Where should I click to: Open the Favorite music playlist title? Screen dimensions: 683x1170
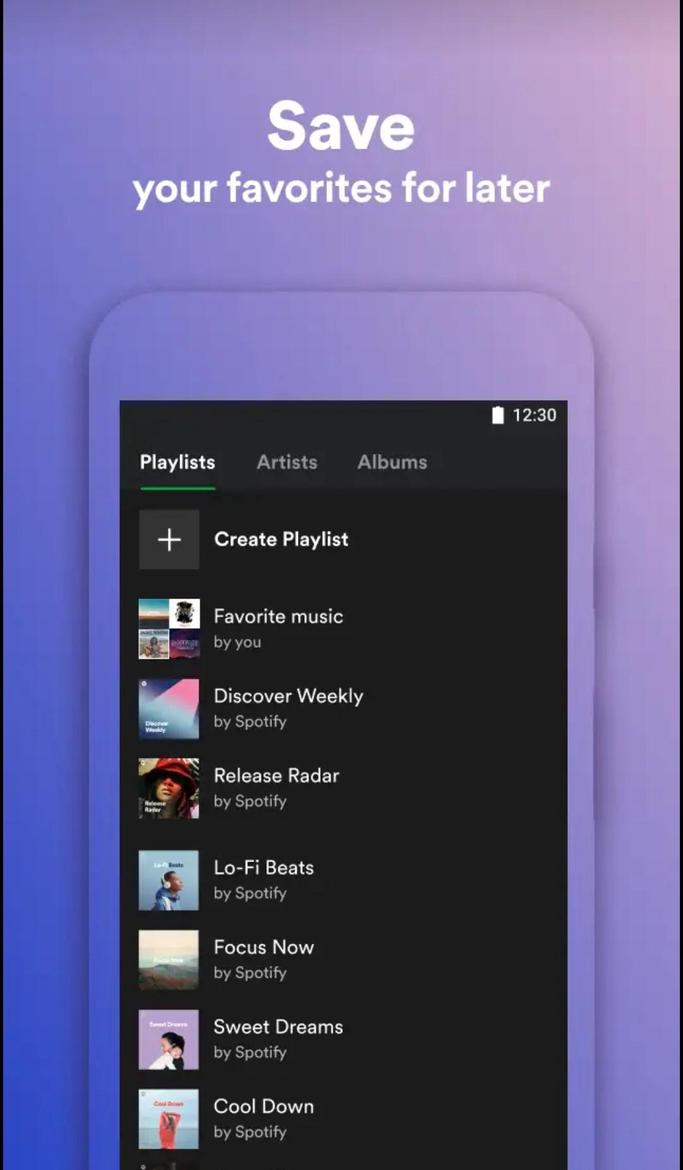[x=278, y=616]
